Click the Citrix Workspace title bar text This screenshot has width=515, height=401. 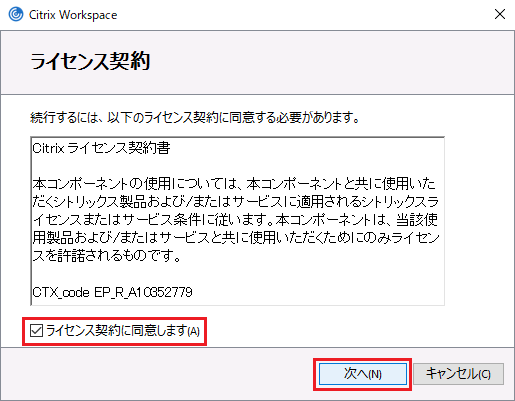[73, 15]
